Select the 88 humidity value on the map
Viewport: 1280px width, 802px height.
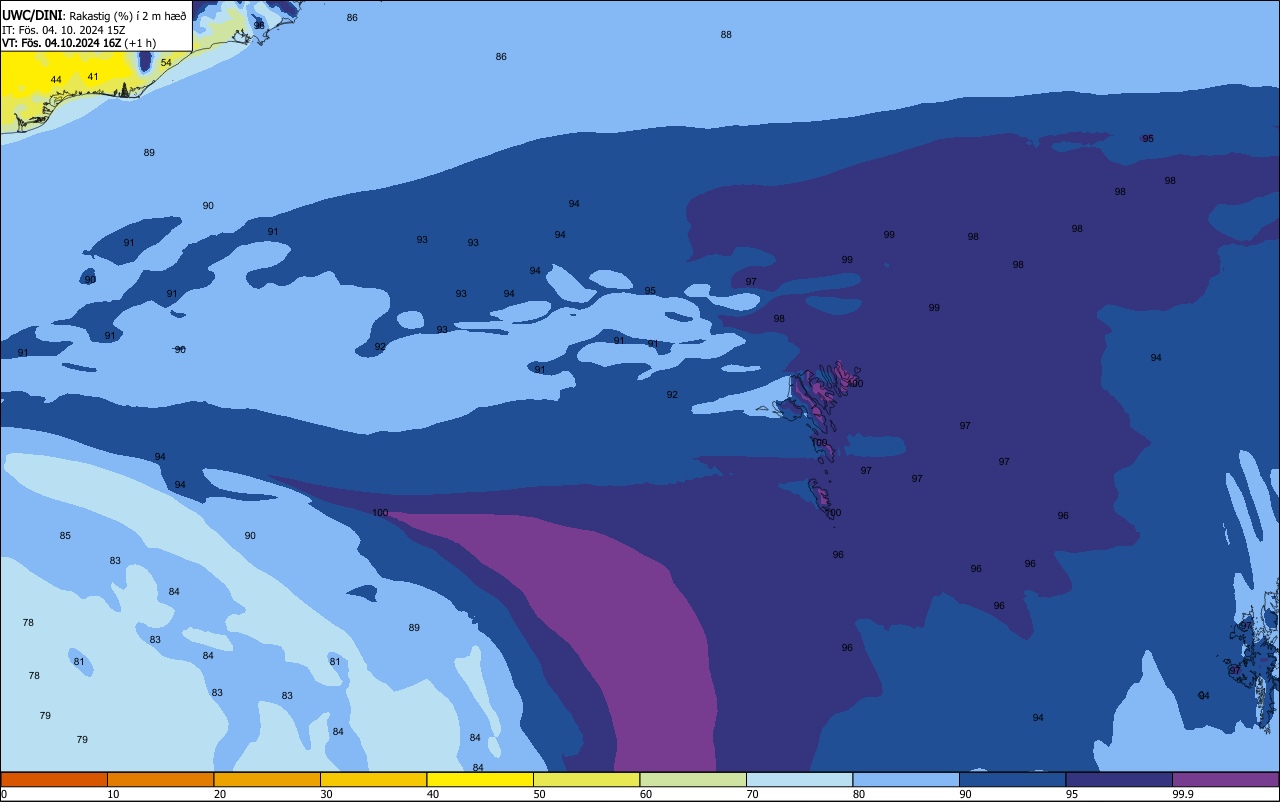[726, 35]
